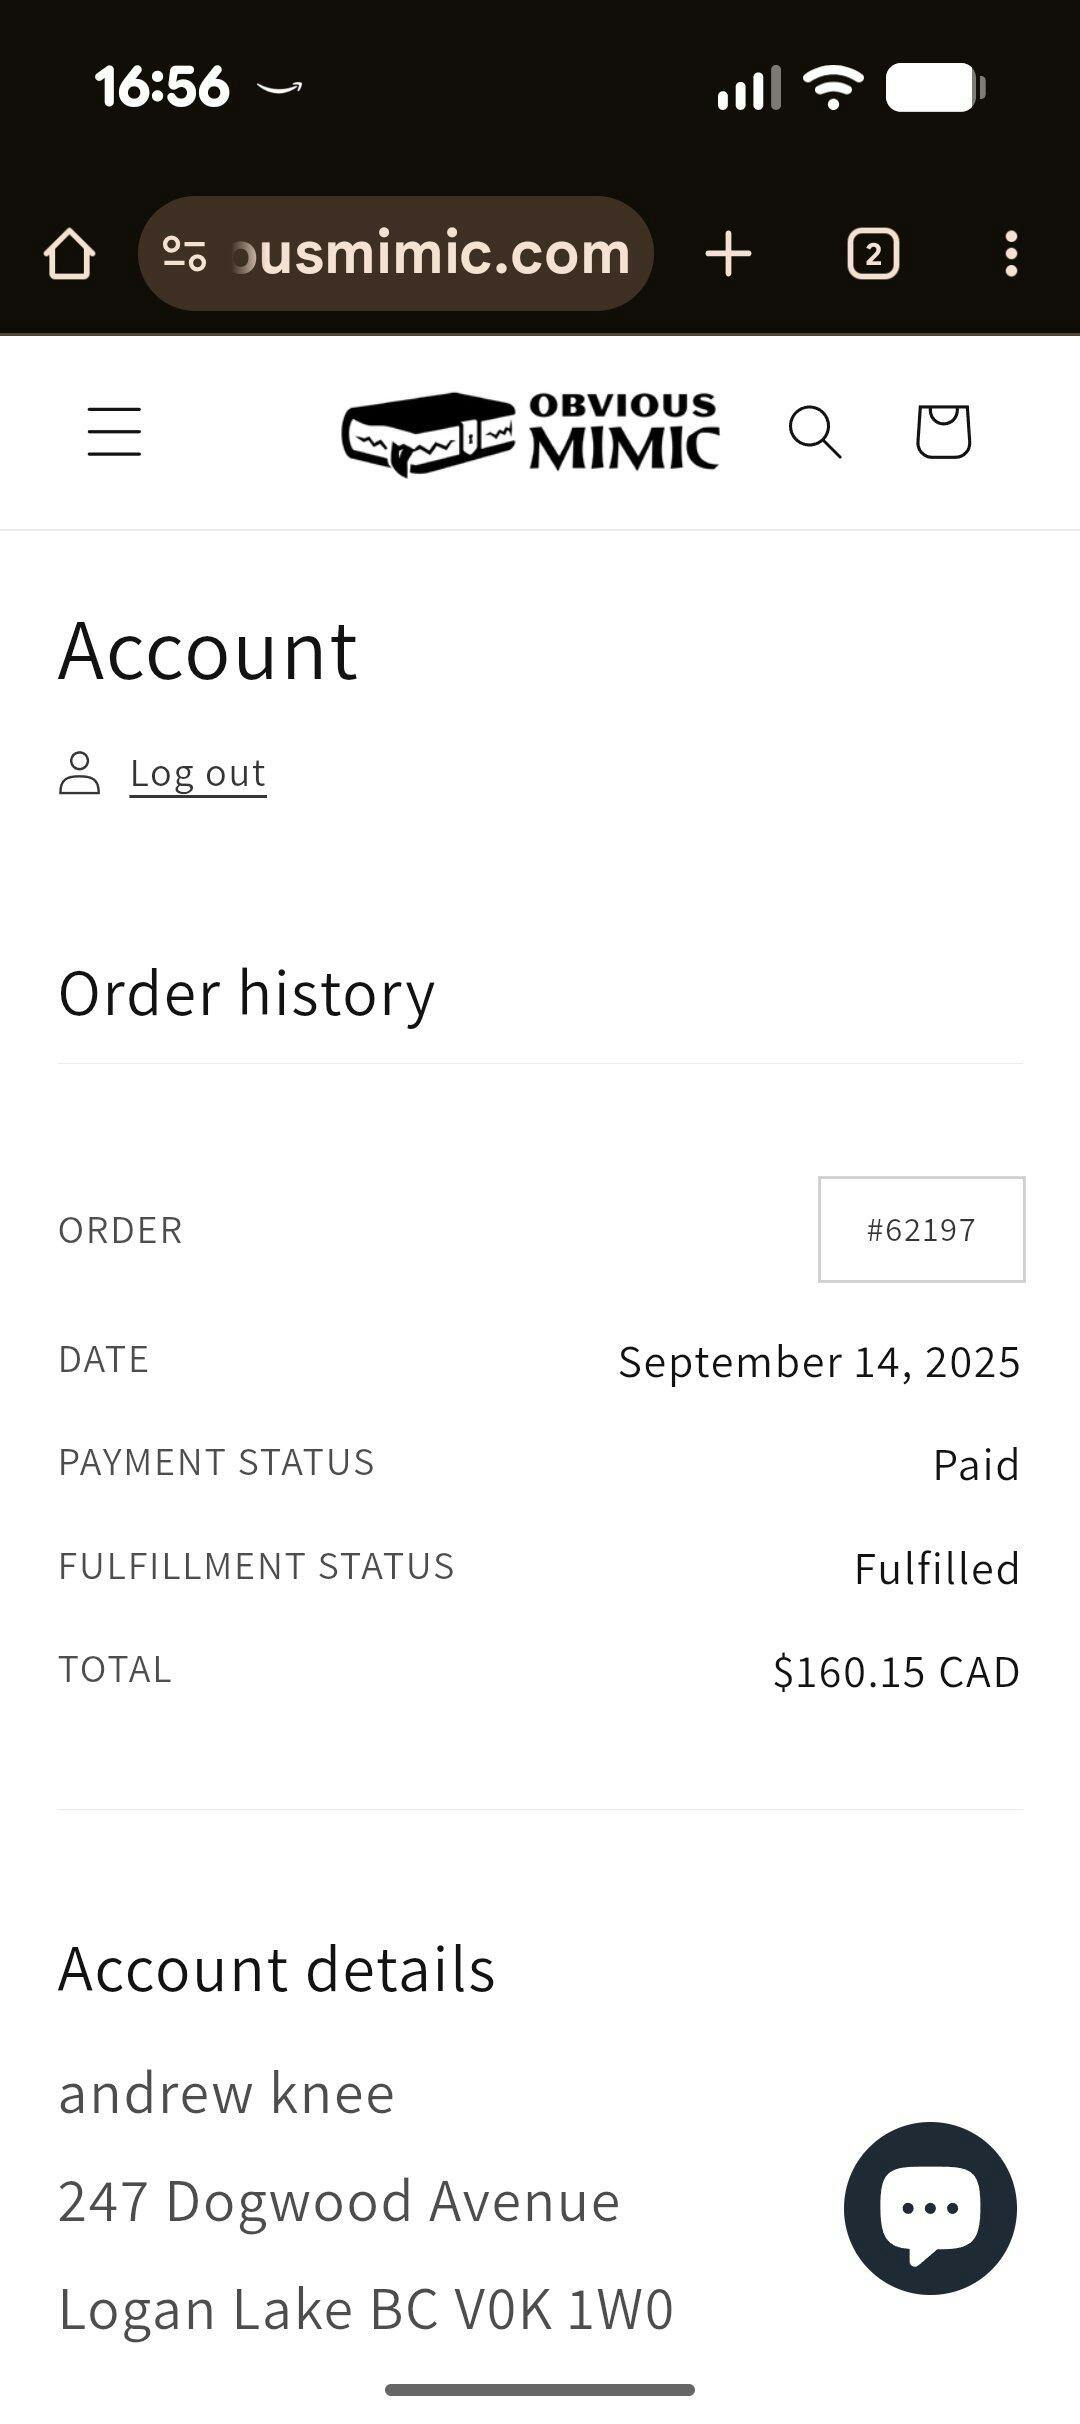Open the tab switcher showing 2 tabs
This screenshot has height=2424, width=1080.
tap(873, 254)
